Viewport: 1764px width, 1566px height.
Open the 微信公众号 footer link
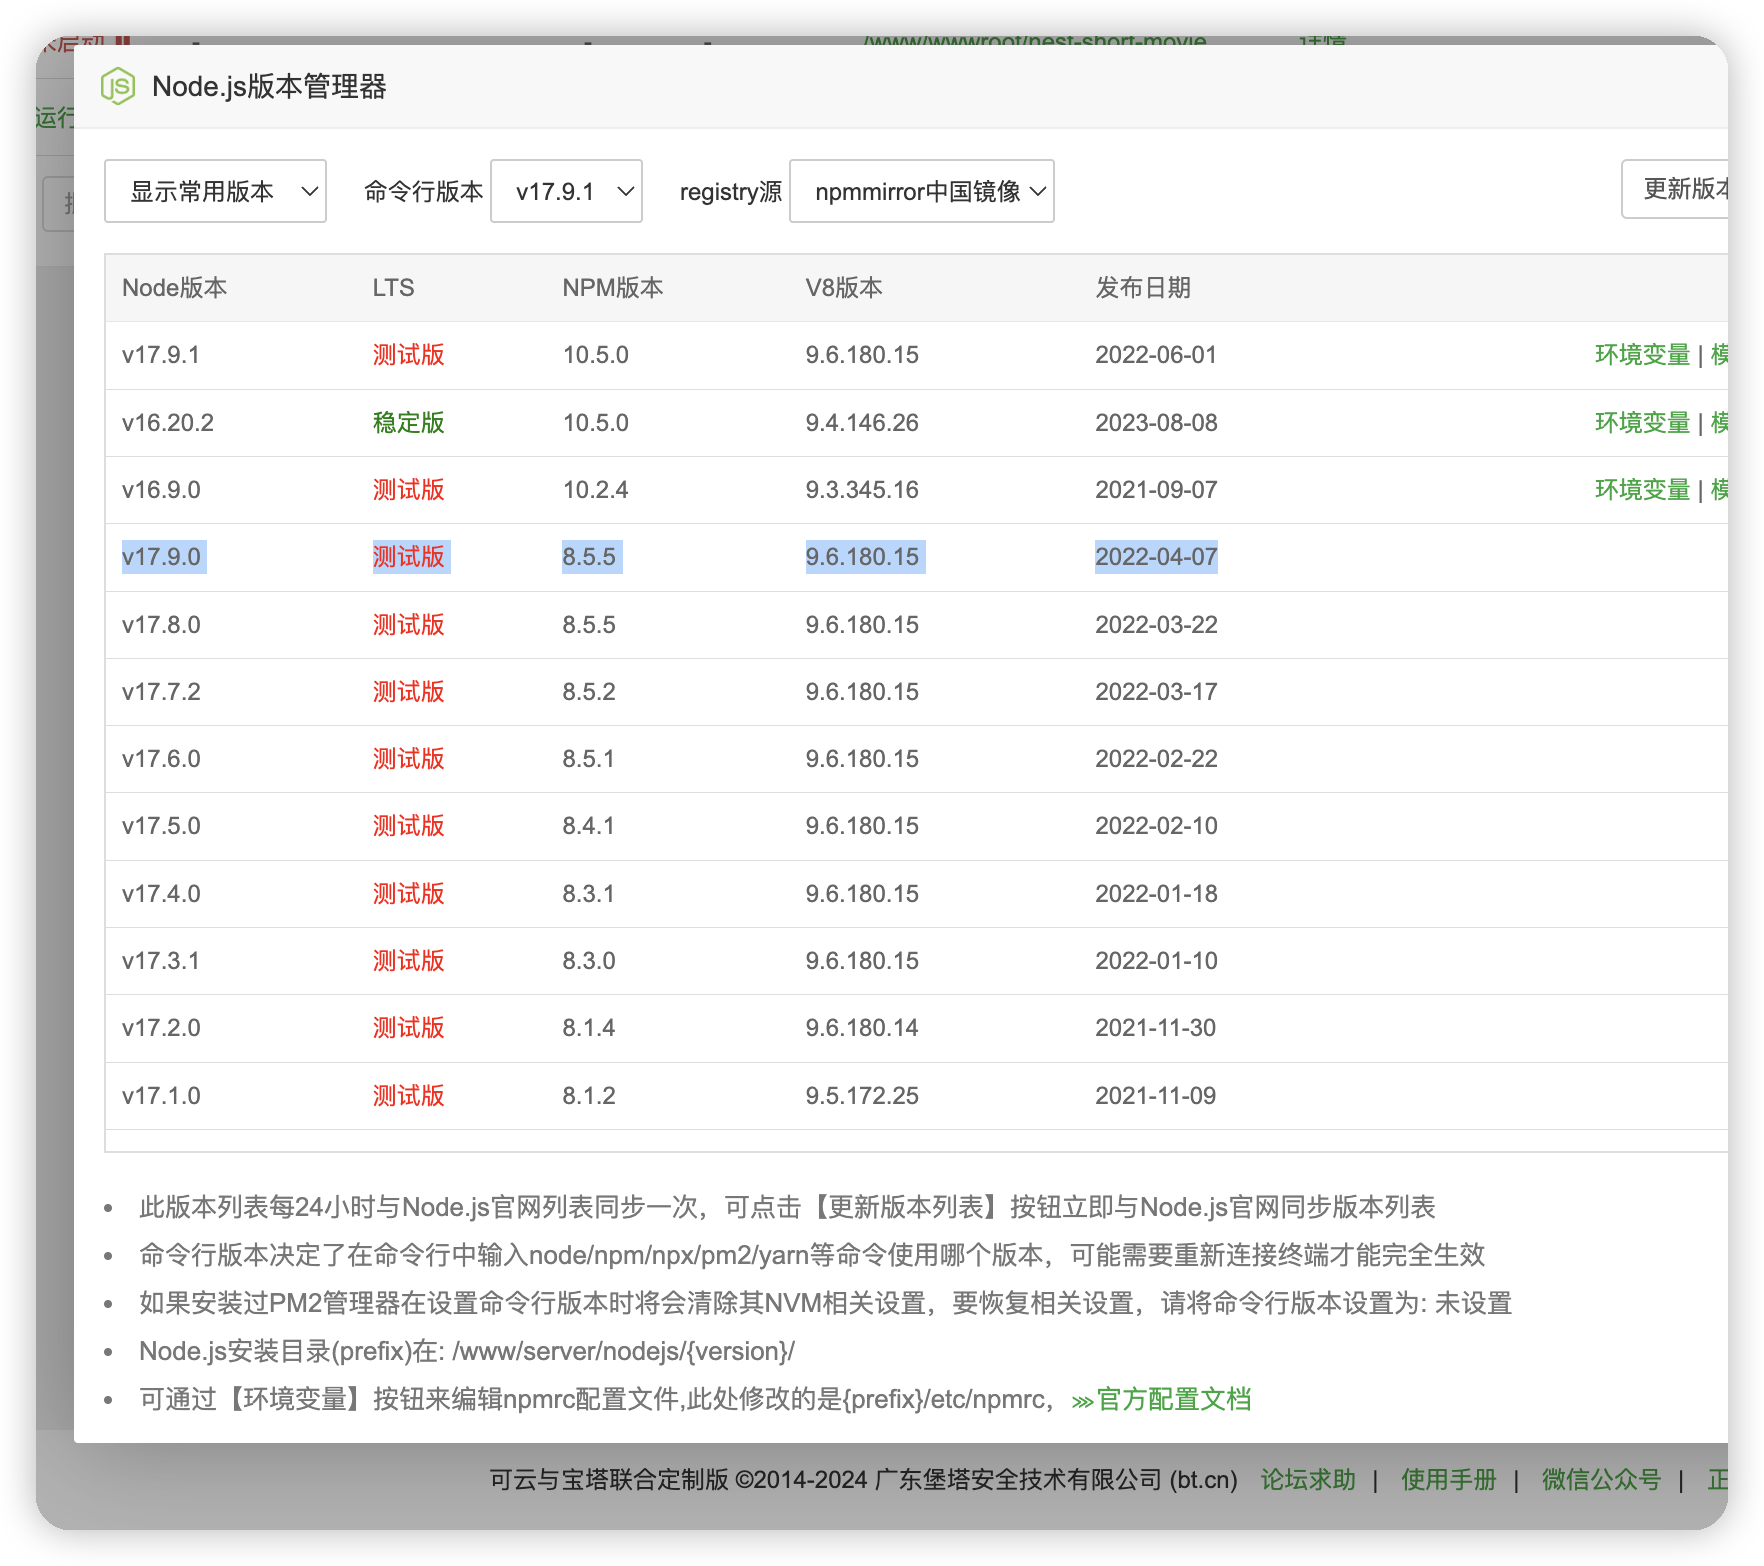1601,1479
